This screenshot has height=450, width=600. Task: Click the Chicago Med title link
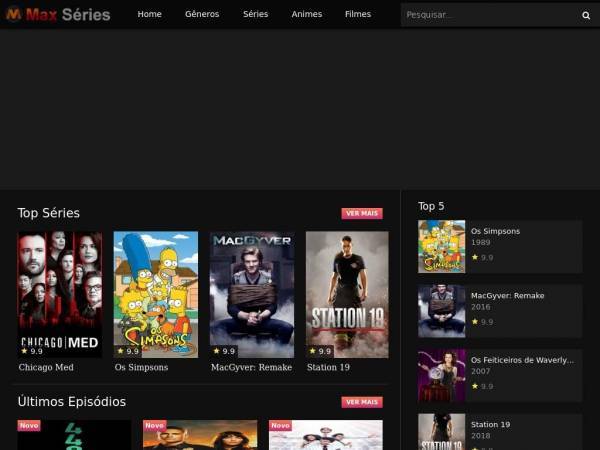[x=46, y=367]
